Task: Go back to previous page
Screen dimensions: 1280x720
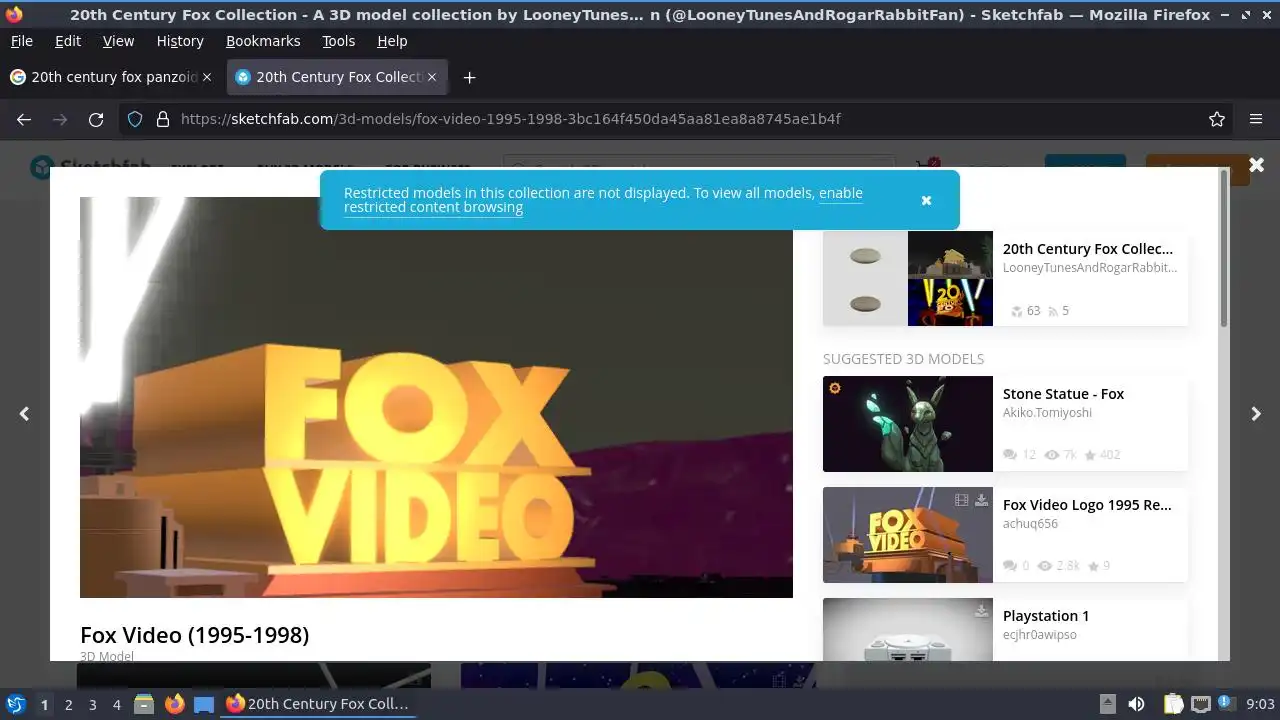Action: point(24,119)
